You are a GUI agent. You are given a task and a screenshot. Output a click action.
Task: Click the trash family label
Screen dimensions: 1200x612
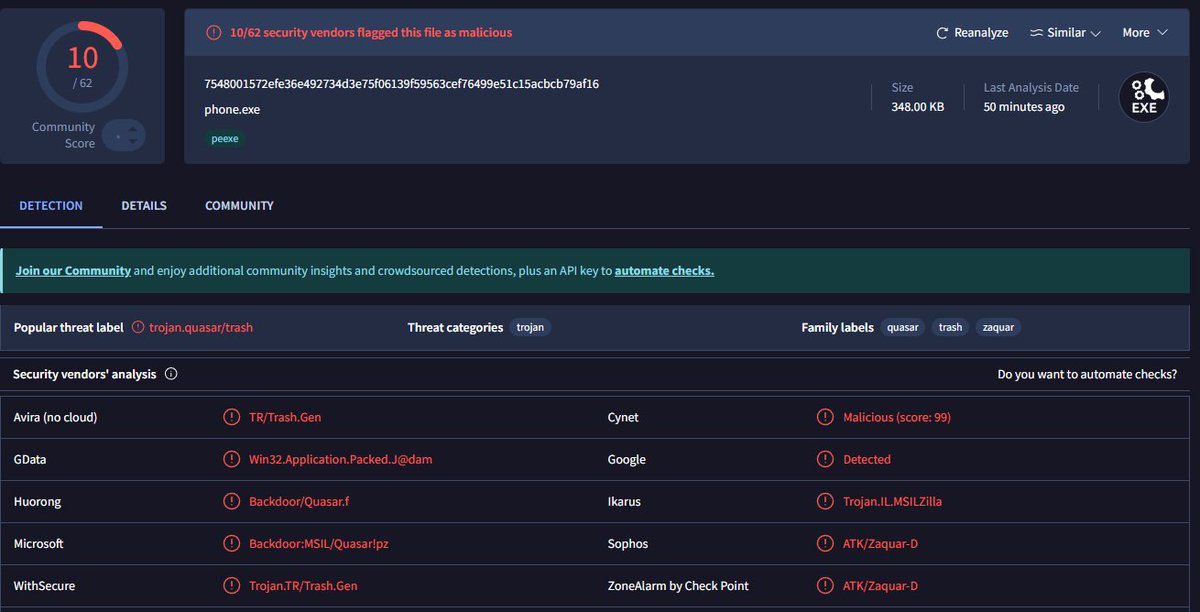[x=950, y=327]
